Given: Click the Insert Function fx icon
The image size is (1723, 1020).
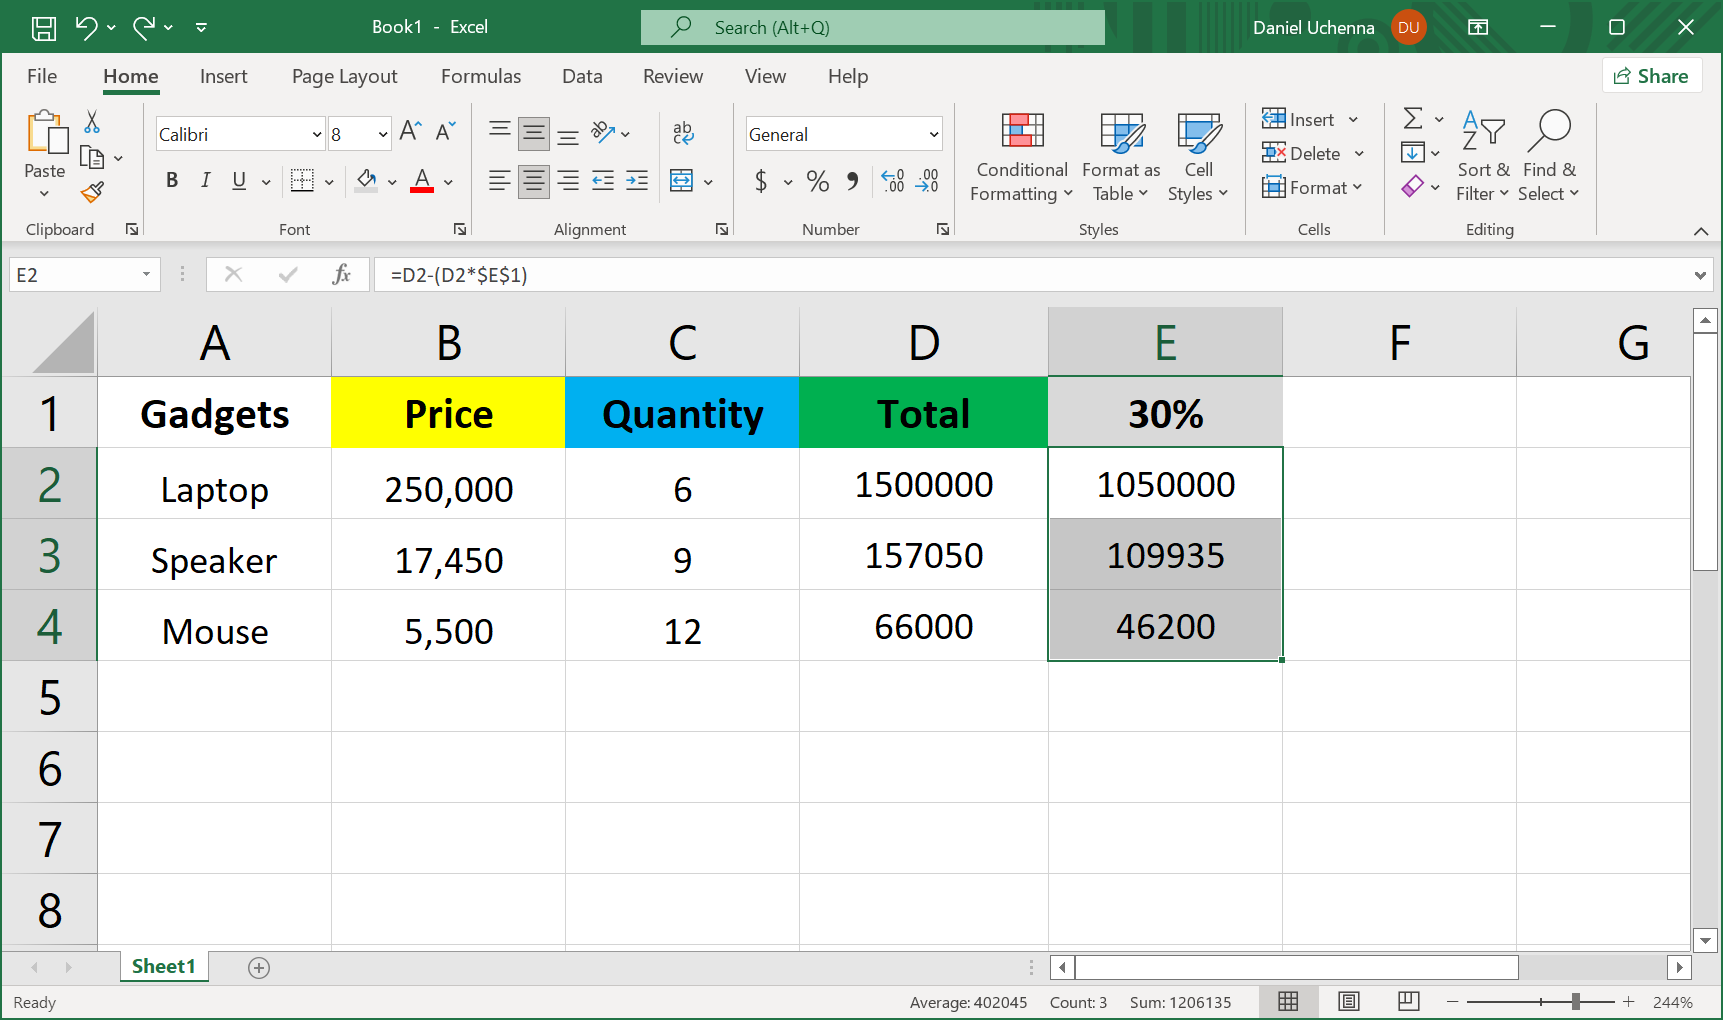Looking at the screenshot, I should pos(341,275).
